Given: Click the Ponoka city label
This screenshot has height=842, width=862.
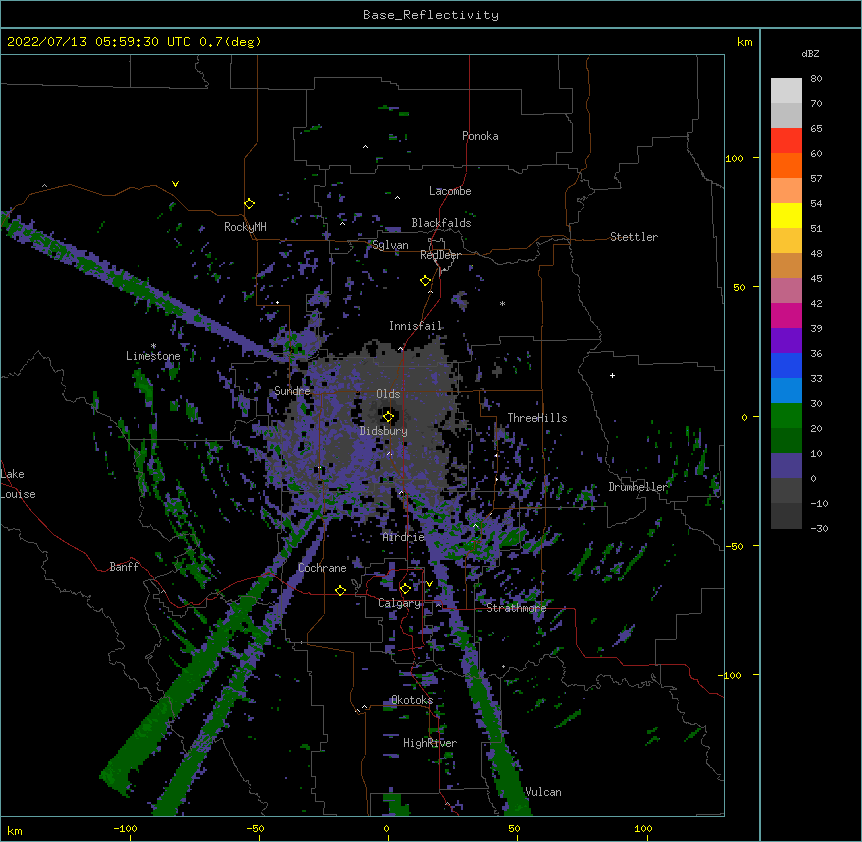Looking at the screenshot, I should pyautogui.click(x=480, y=136).
